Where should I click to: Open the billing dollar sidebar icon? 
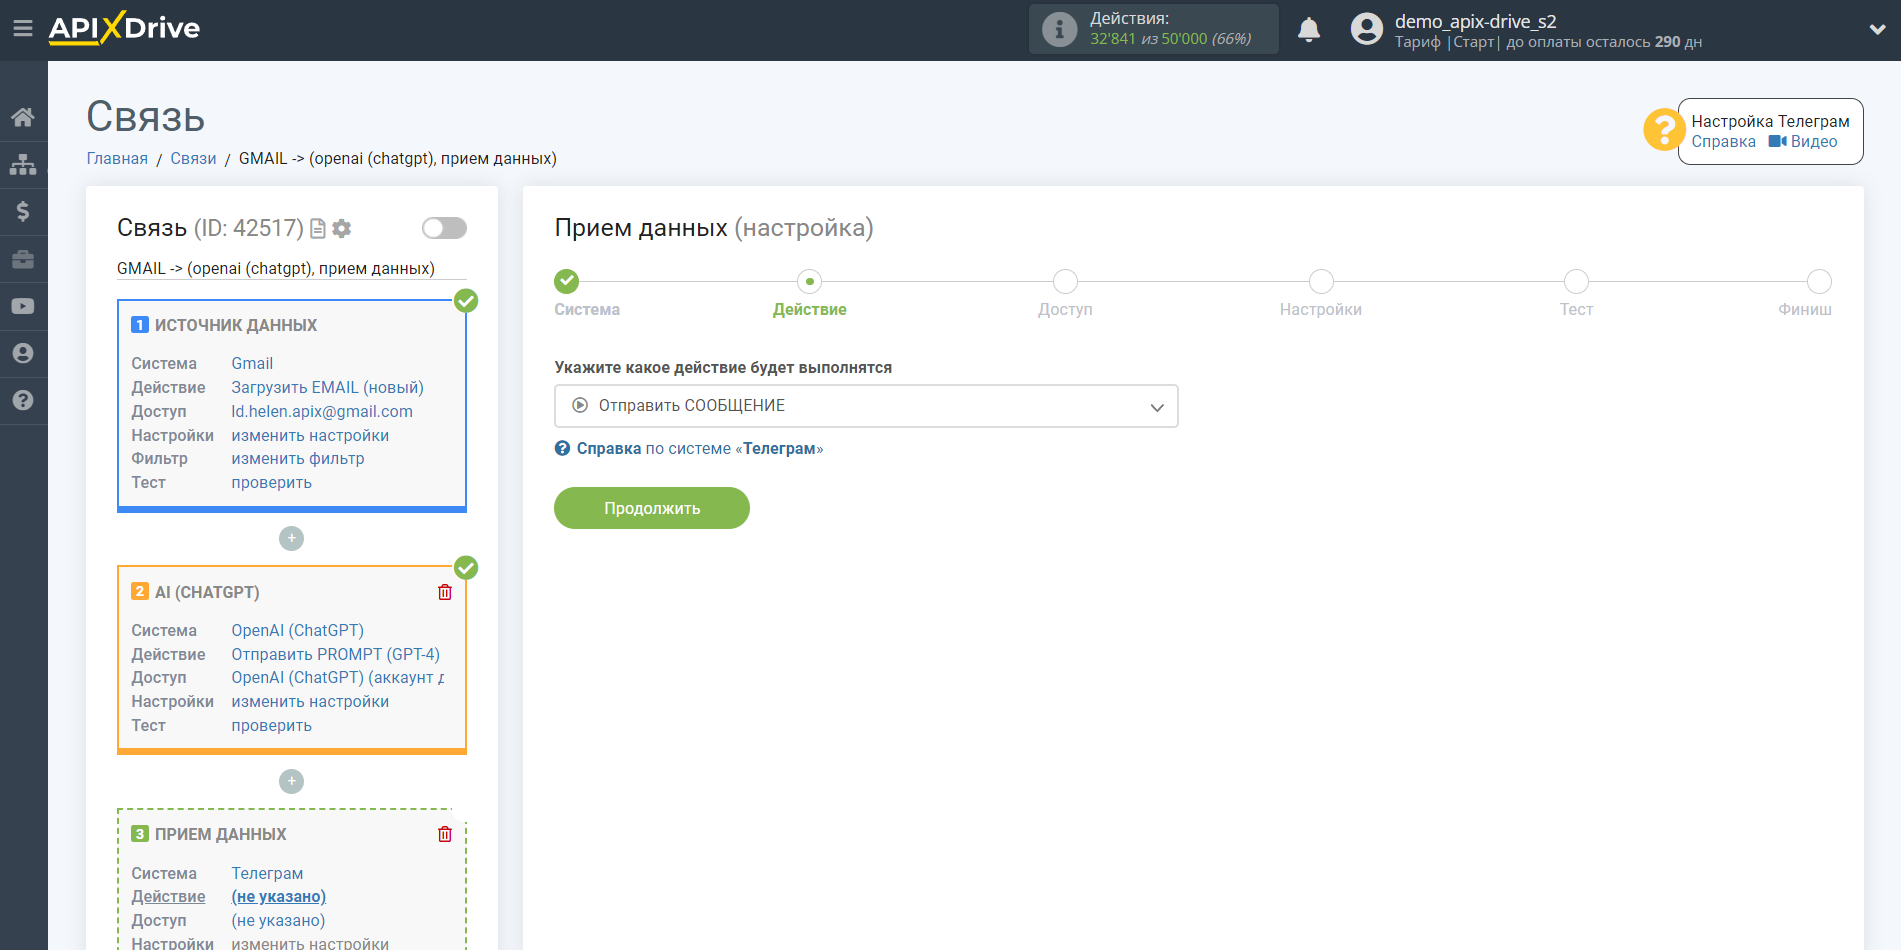click(23, 211)
